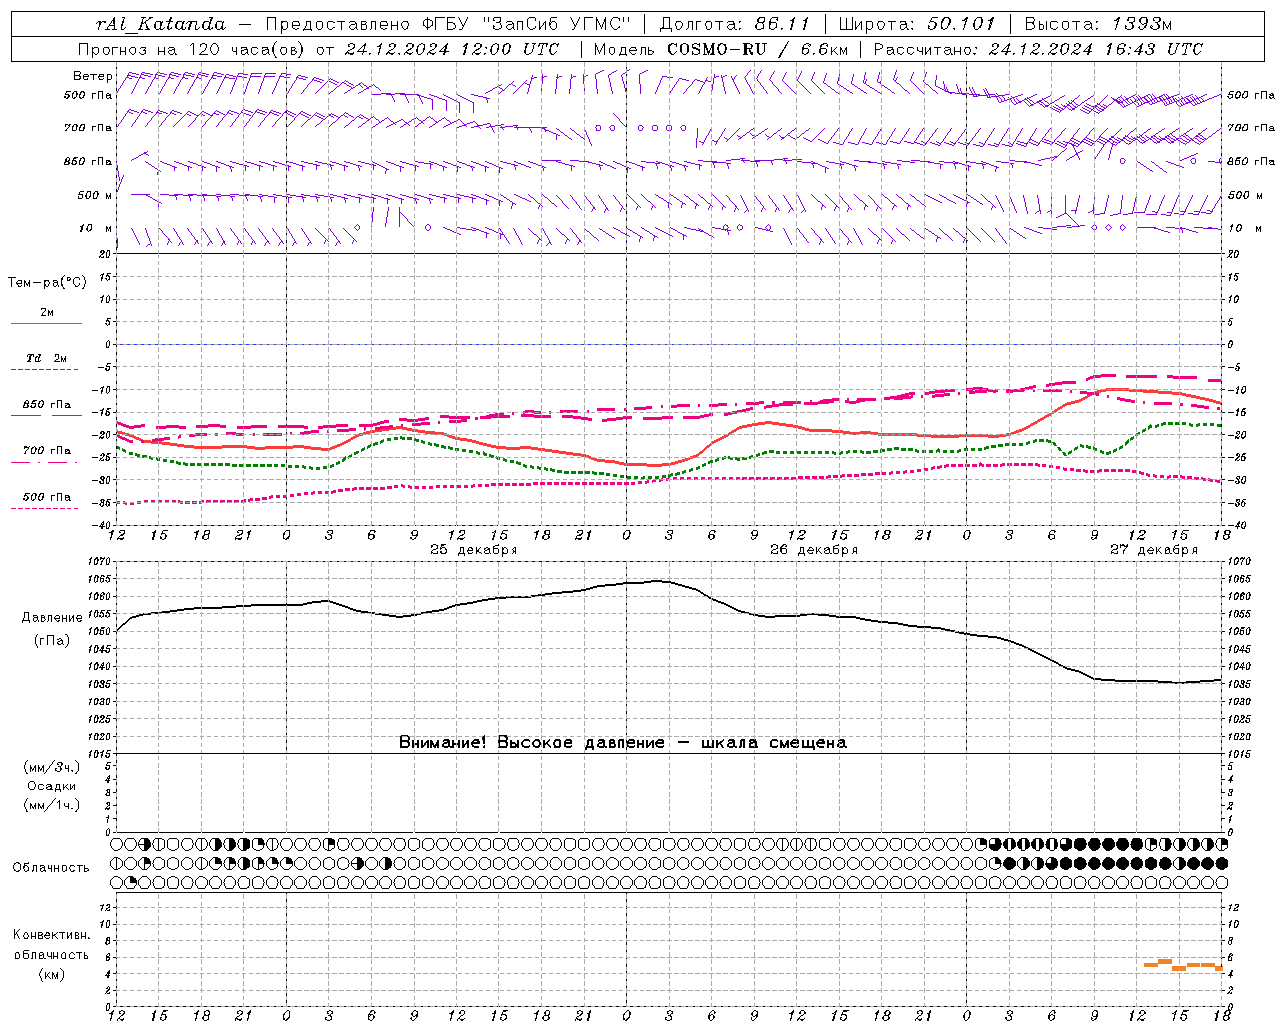The image size is (1280, 1024).
Task: Click Рассчитано: 24.12.2024 16:43 UTC text
Action: [1039, 49]
